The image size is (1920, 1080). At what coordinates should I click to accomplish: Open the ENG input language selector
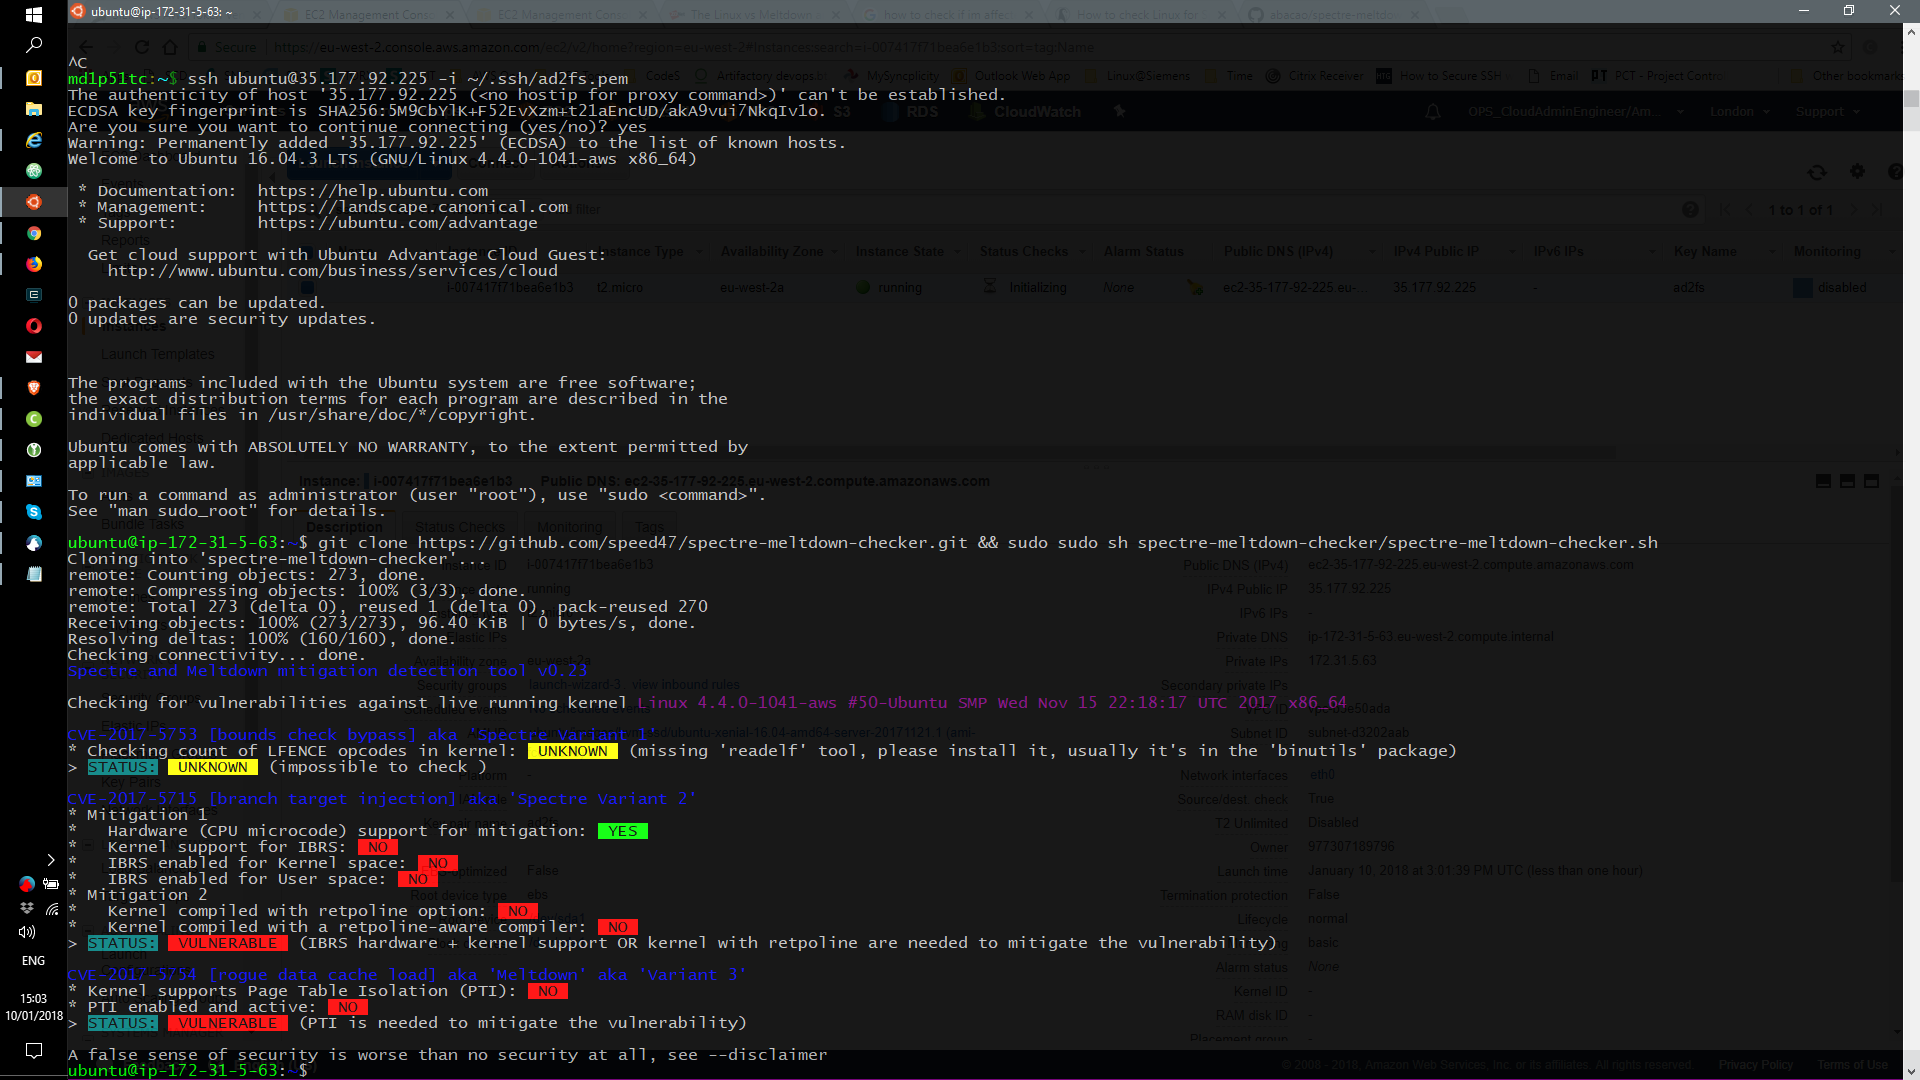coord(33,961)
